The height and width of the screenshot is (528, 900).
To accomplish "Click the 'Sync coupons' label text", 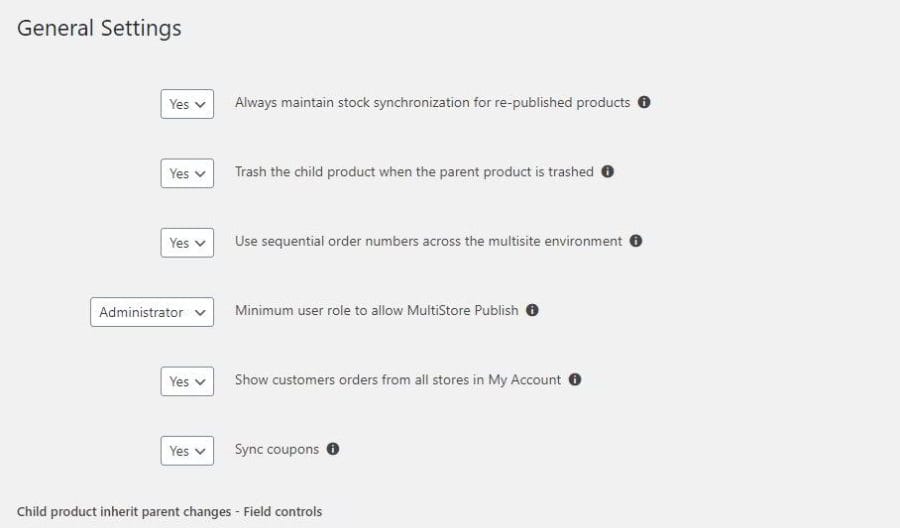I will (277, 449).
